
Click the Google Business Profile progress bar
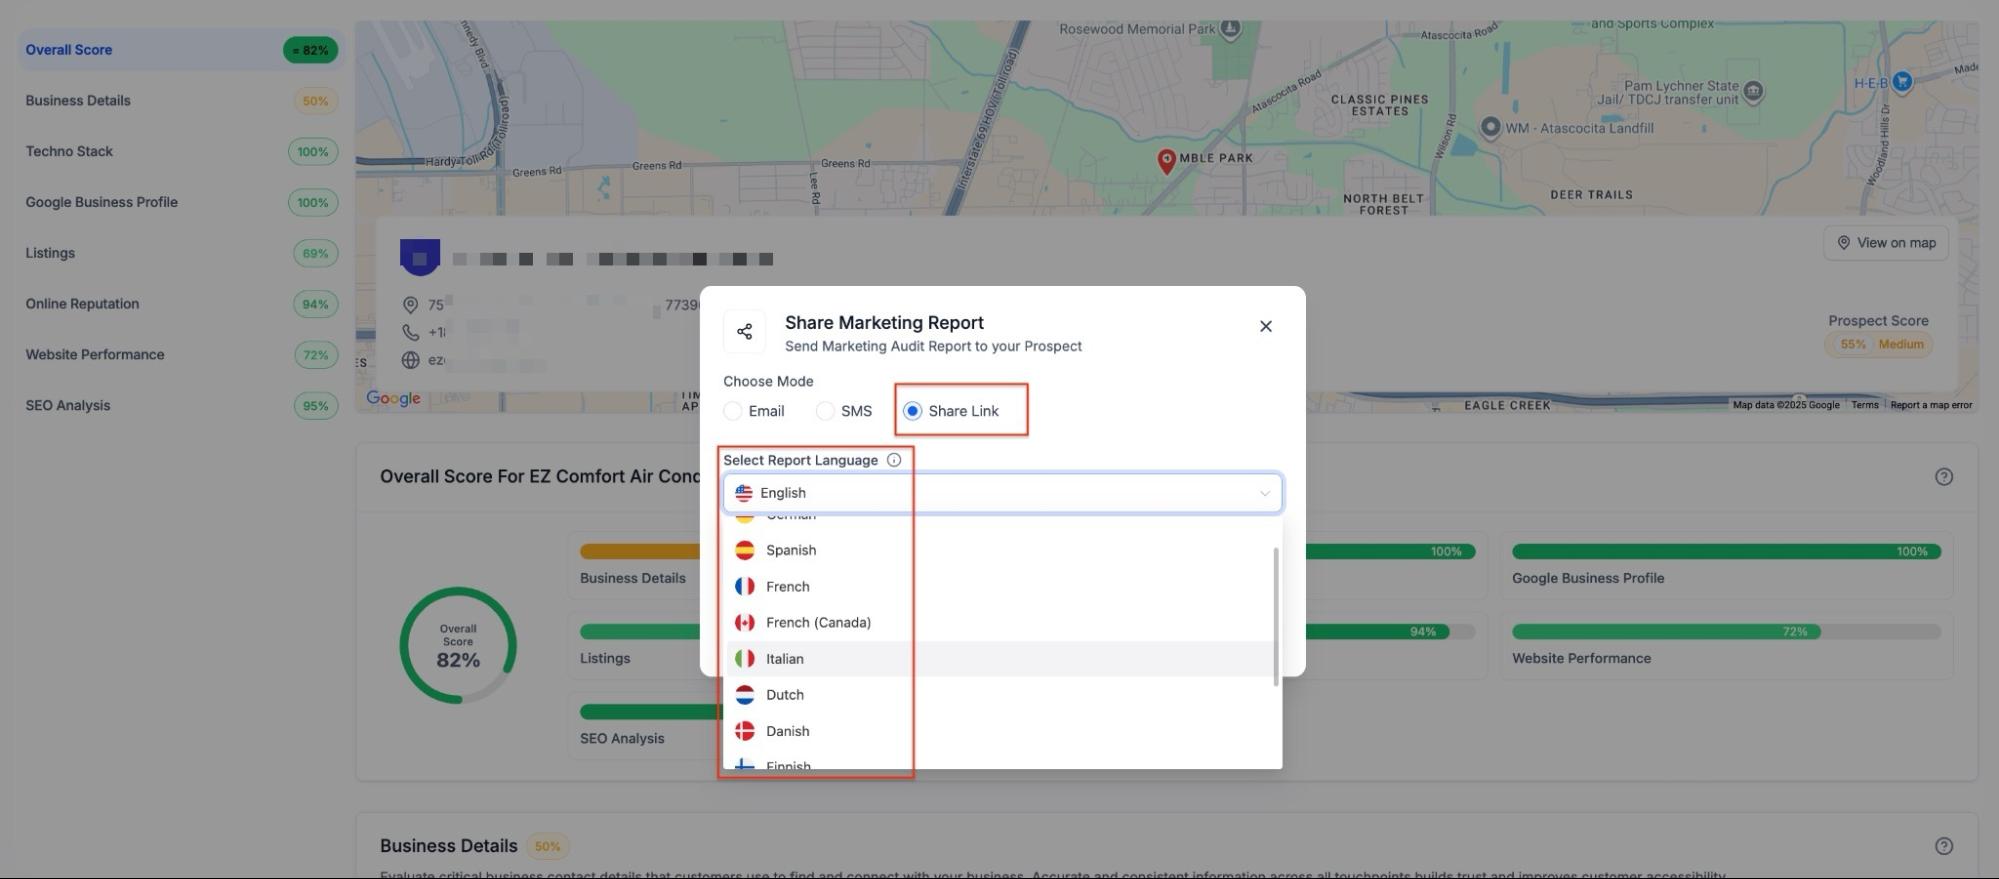pos(1725,552)
